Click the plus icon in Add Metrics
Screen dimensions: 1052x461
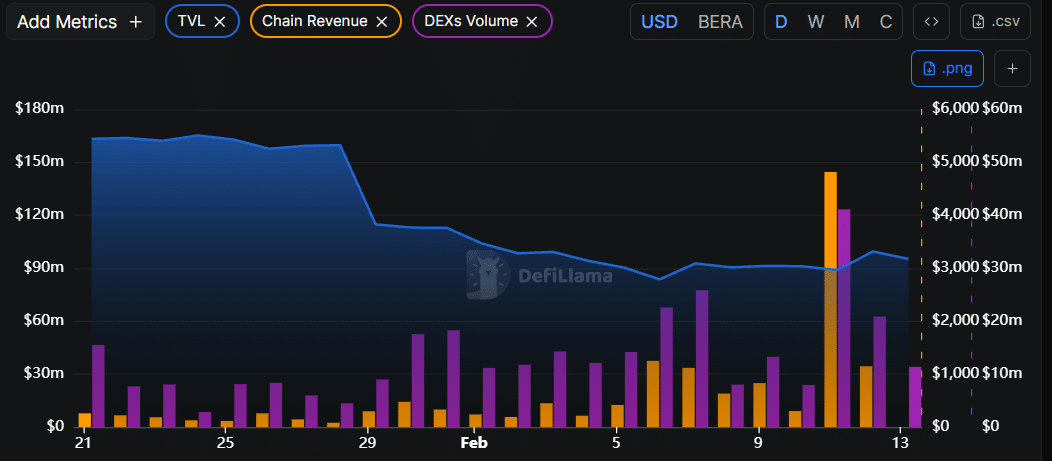pos(136,21)
